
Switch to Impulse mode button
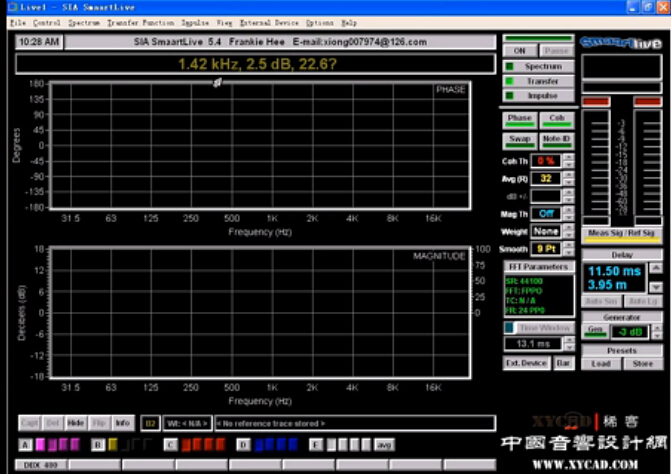pos(538,95)
